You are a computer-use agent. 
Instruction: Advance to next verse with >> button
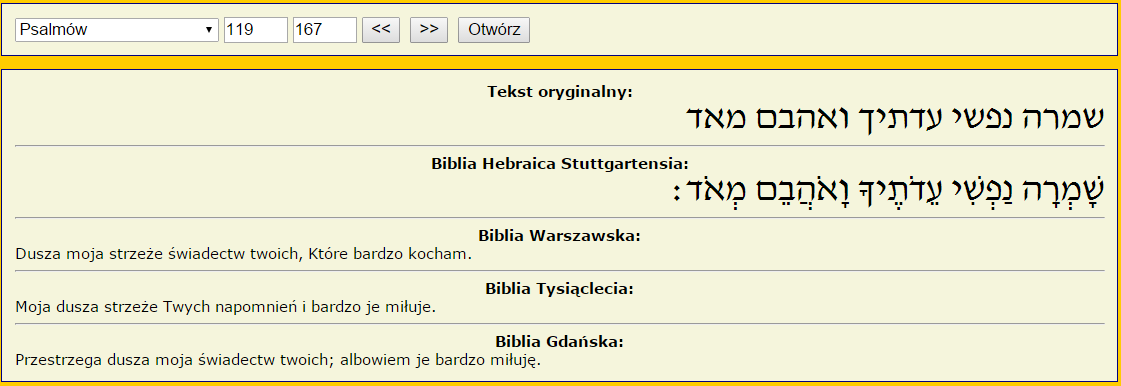pyautogui.click(x=429, y=30)
